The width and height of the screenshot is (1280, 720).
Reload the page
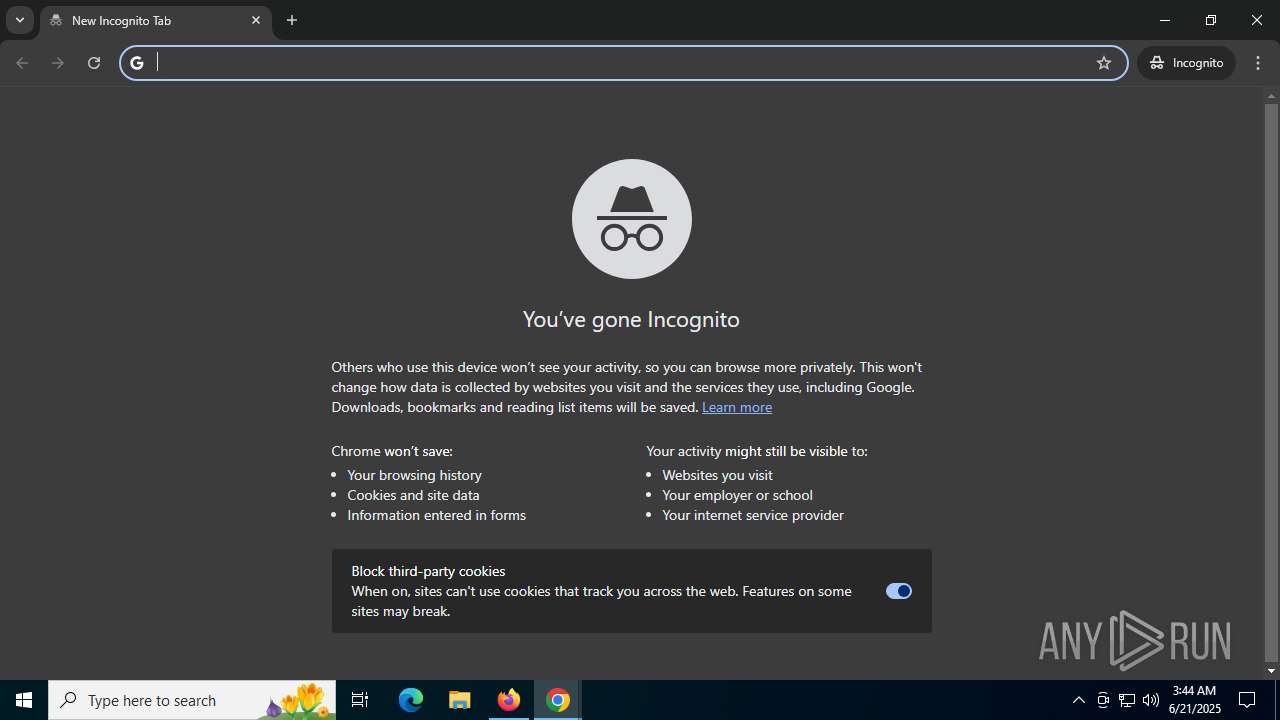pos(94,63)
